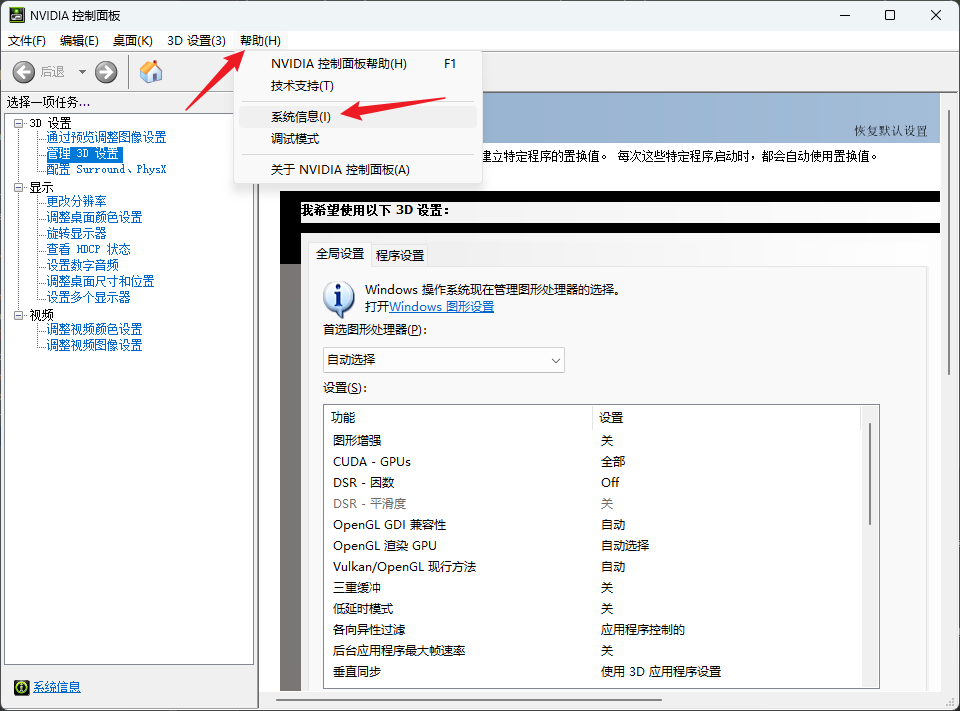Open 设置数字音频
The height and width of the screenshot is (711, 960).
click(x=83, y=265)
